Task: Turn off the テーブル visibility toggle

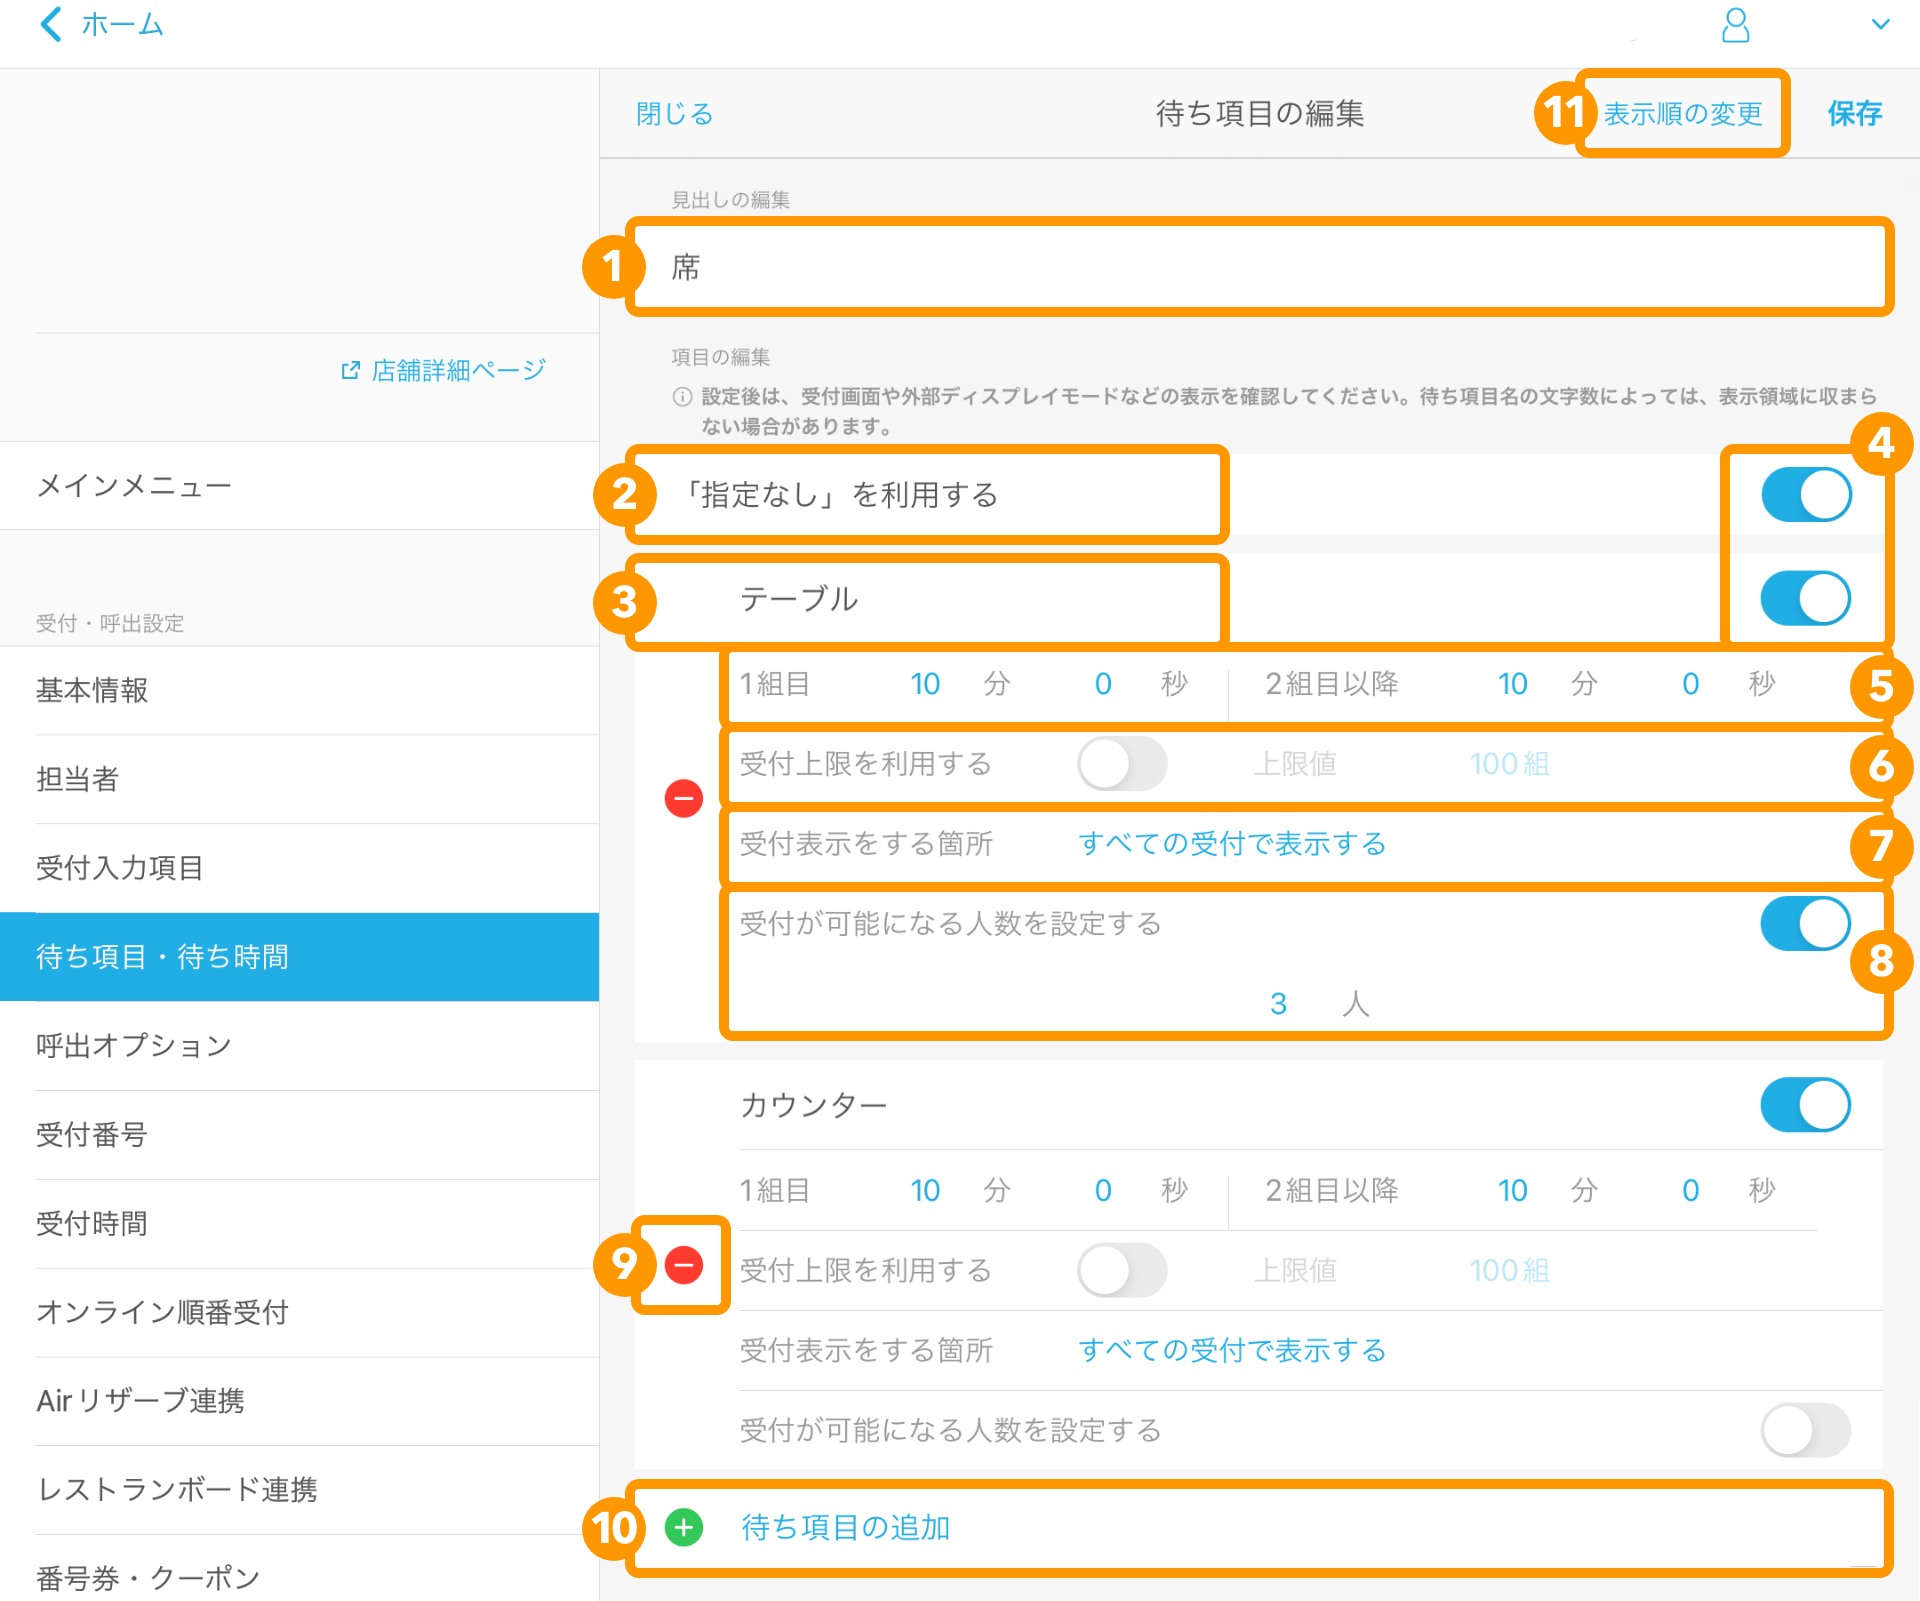Action: coord(1806,598)
